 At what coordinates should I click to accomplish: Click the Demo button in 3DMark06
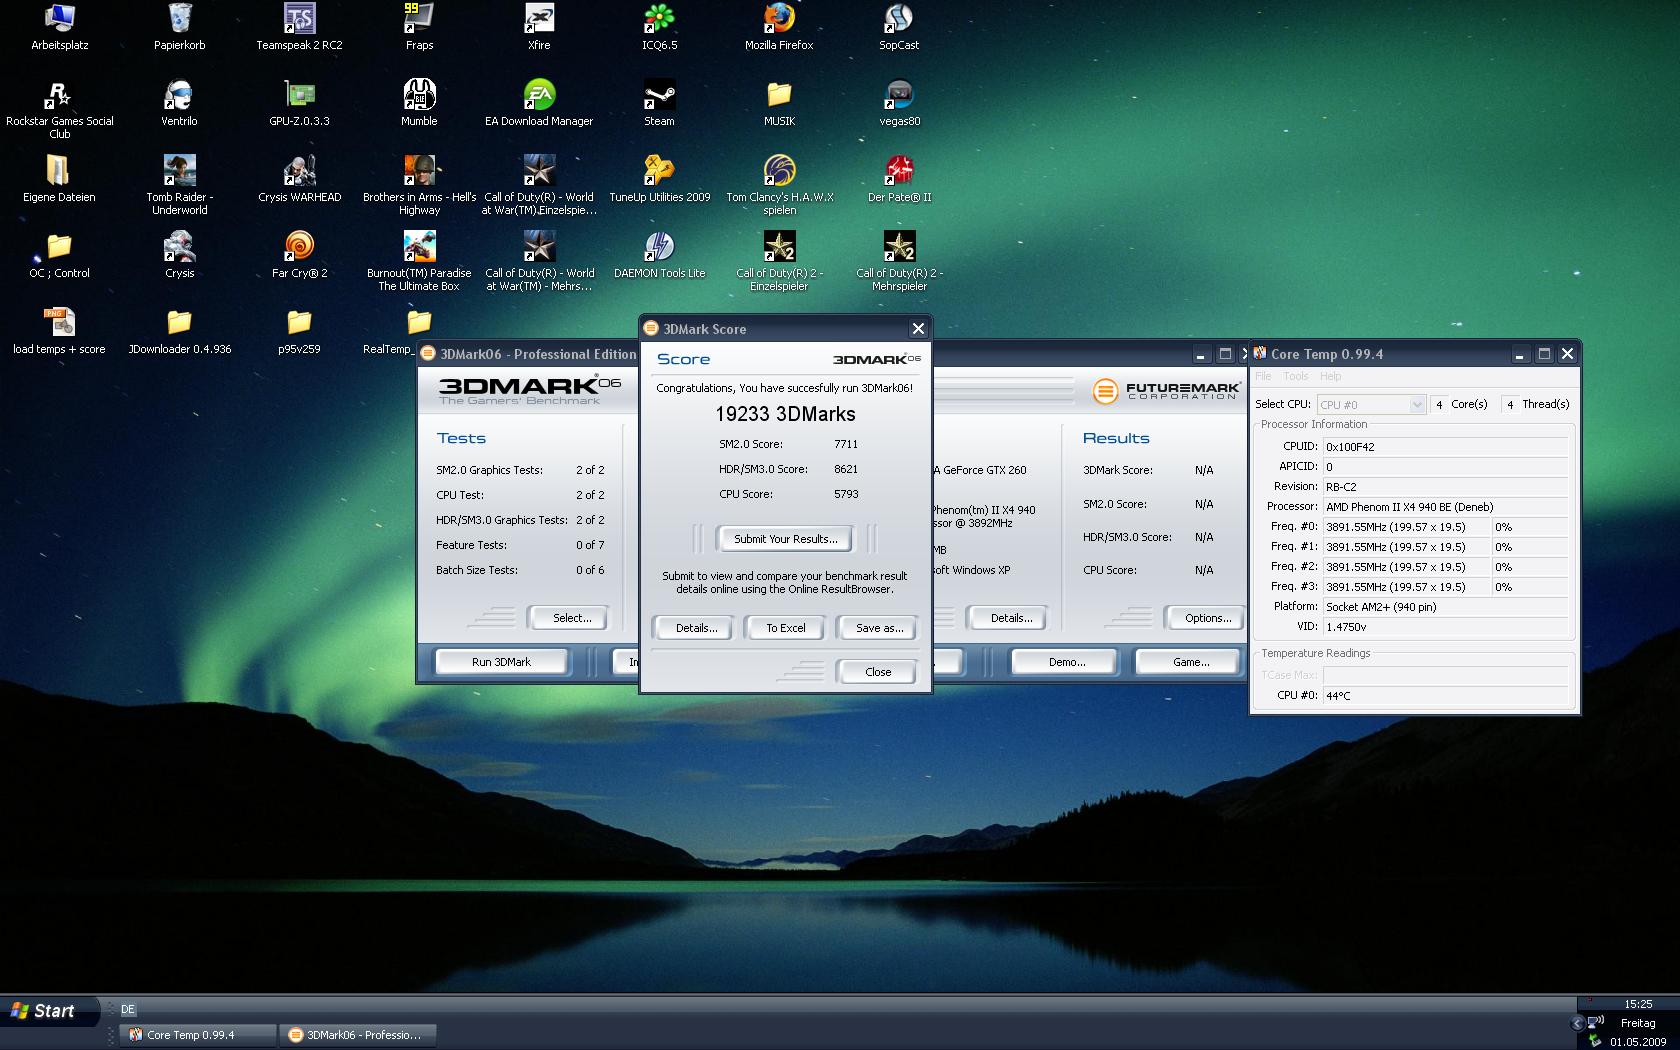pyautogui.click(x=1067, y=662)
